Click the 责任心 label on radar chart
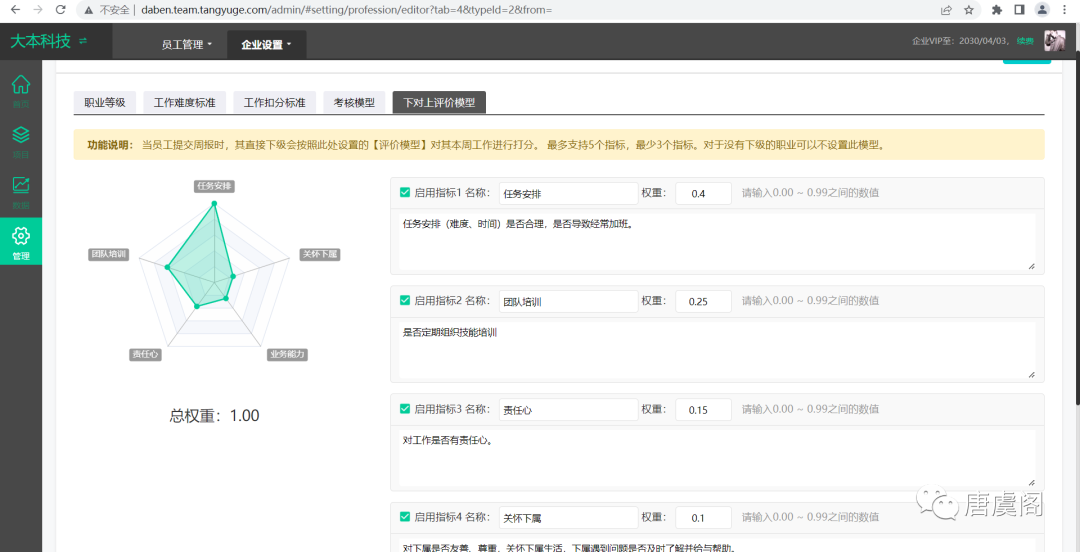The width and height of the screenshot is (1080, 552). [146, 354]
